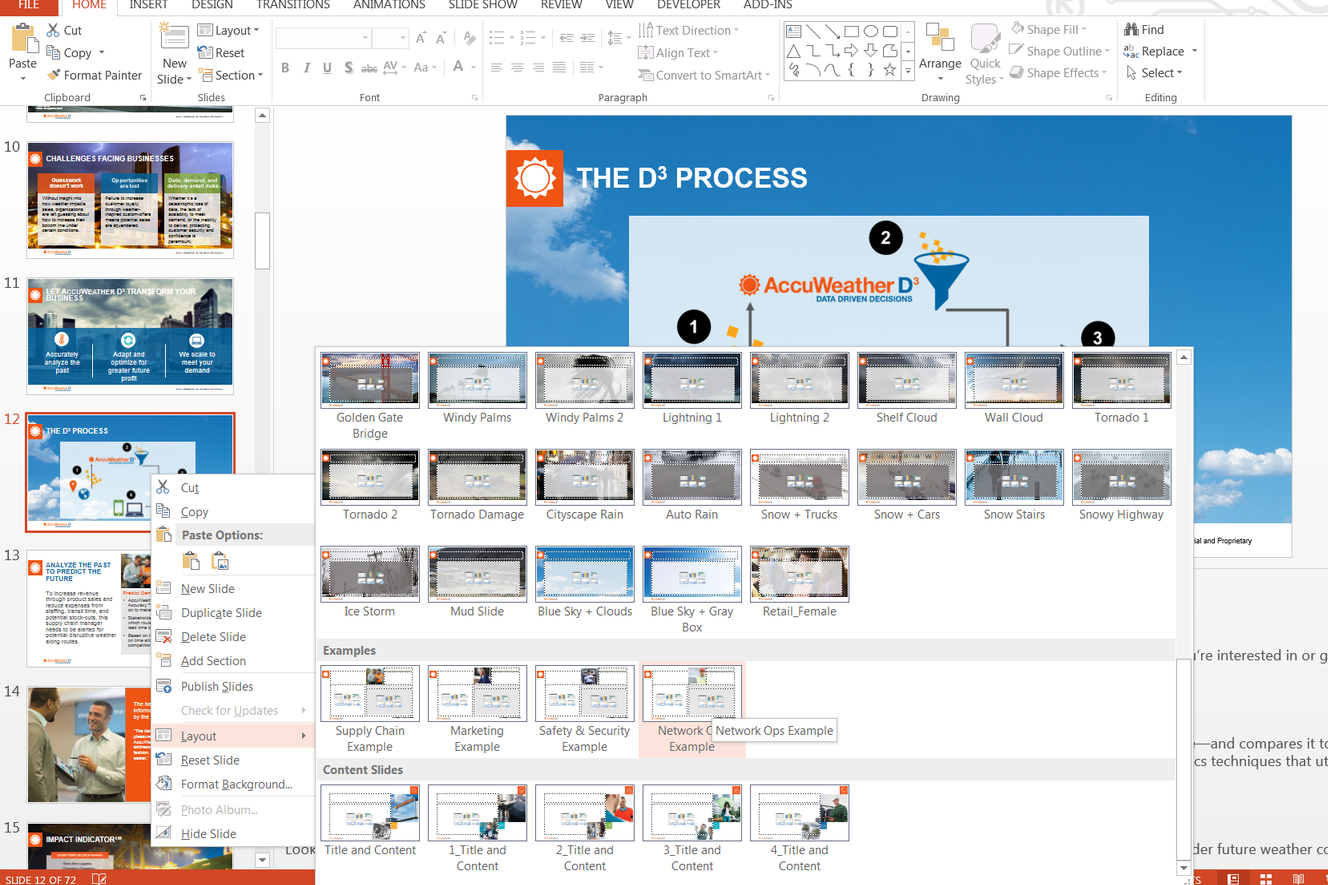Select the Supply Chain Example layout
1328x885 pixels.
pos(370,710)
